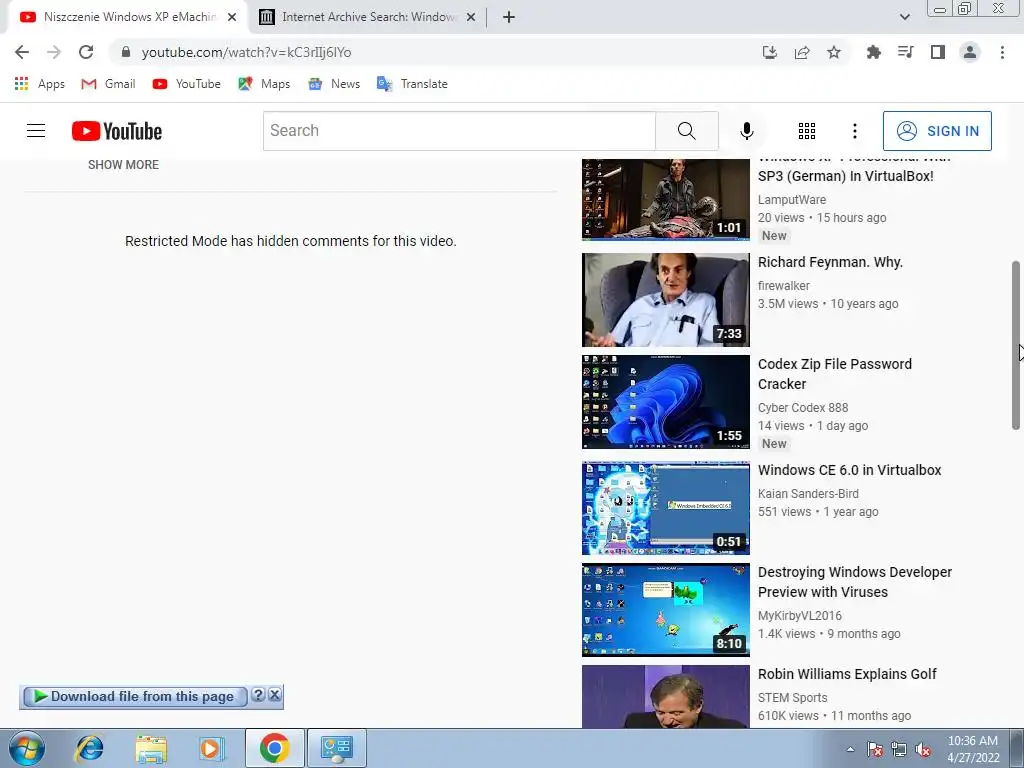This screenshot has width=1024, height=768.
Task: View site information lock icon
Action: tap(126, 52)
